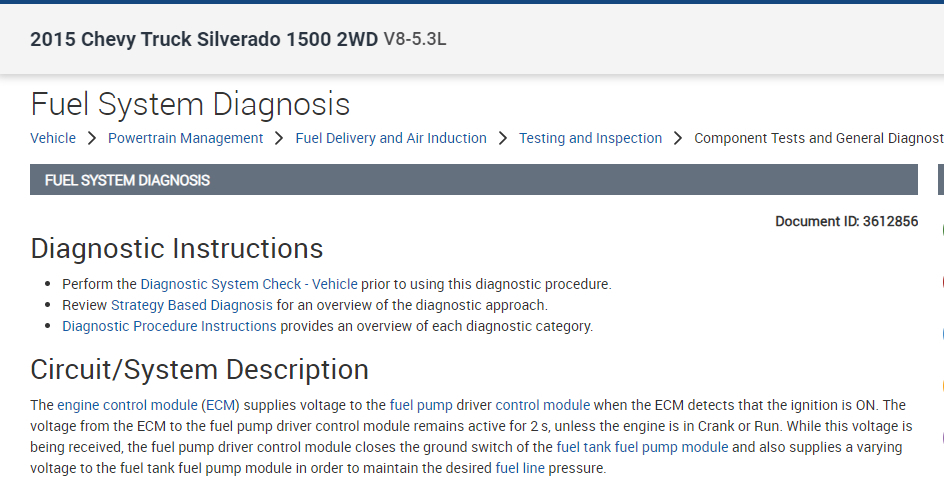Viewport: 944px width, 494px height.
Task: Navigate to Fuel Delivery and Air Induction
Action: (391, 138)
